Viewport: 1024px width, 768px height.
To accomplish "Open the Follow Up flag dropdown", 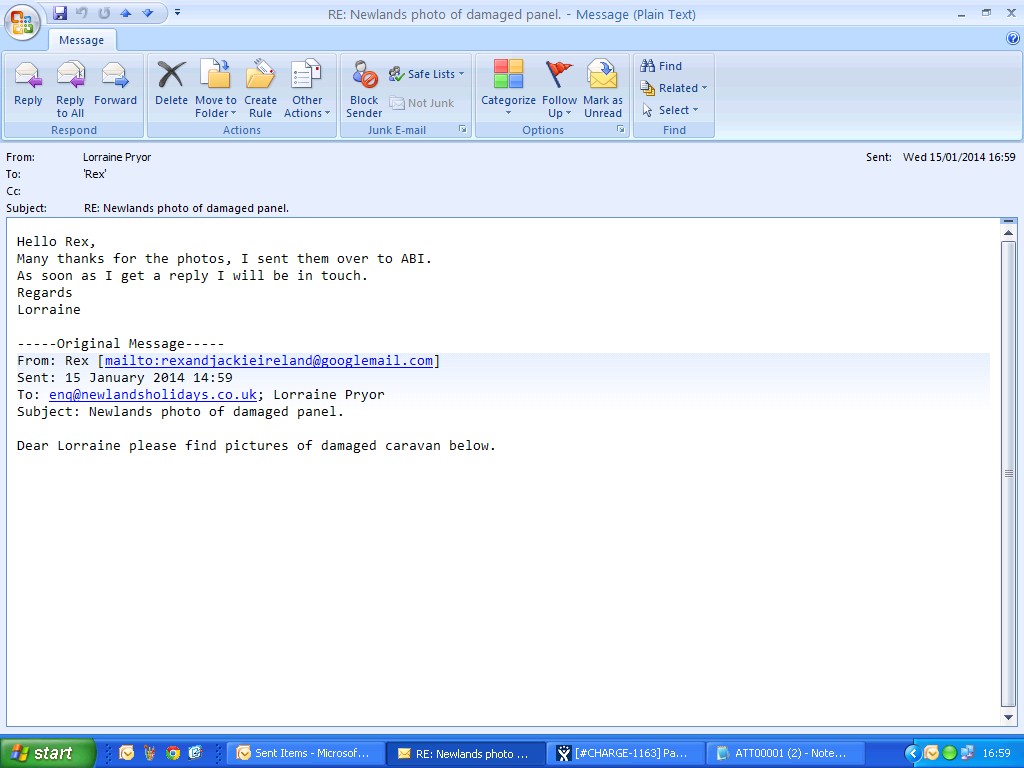I will coord(559,107).
